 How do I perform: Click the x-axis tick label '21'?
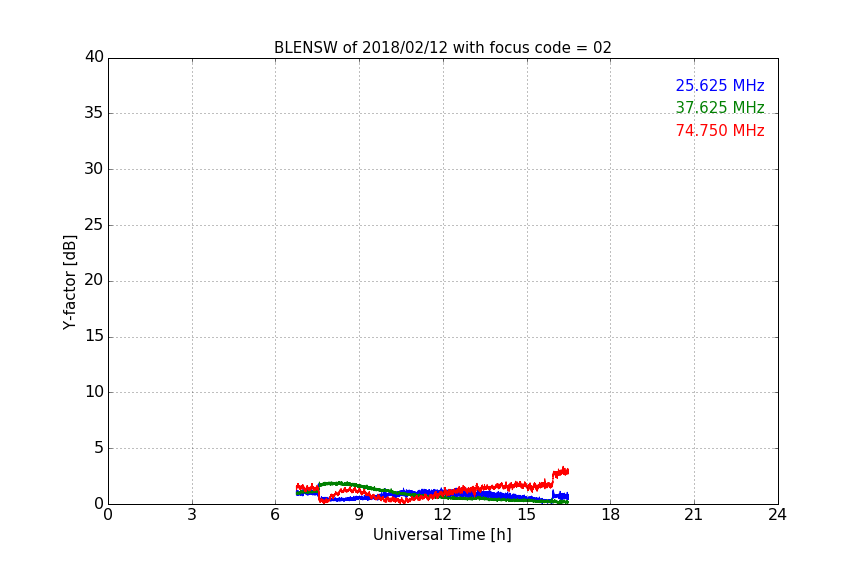[x=694, y=515]
